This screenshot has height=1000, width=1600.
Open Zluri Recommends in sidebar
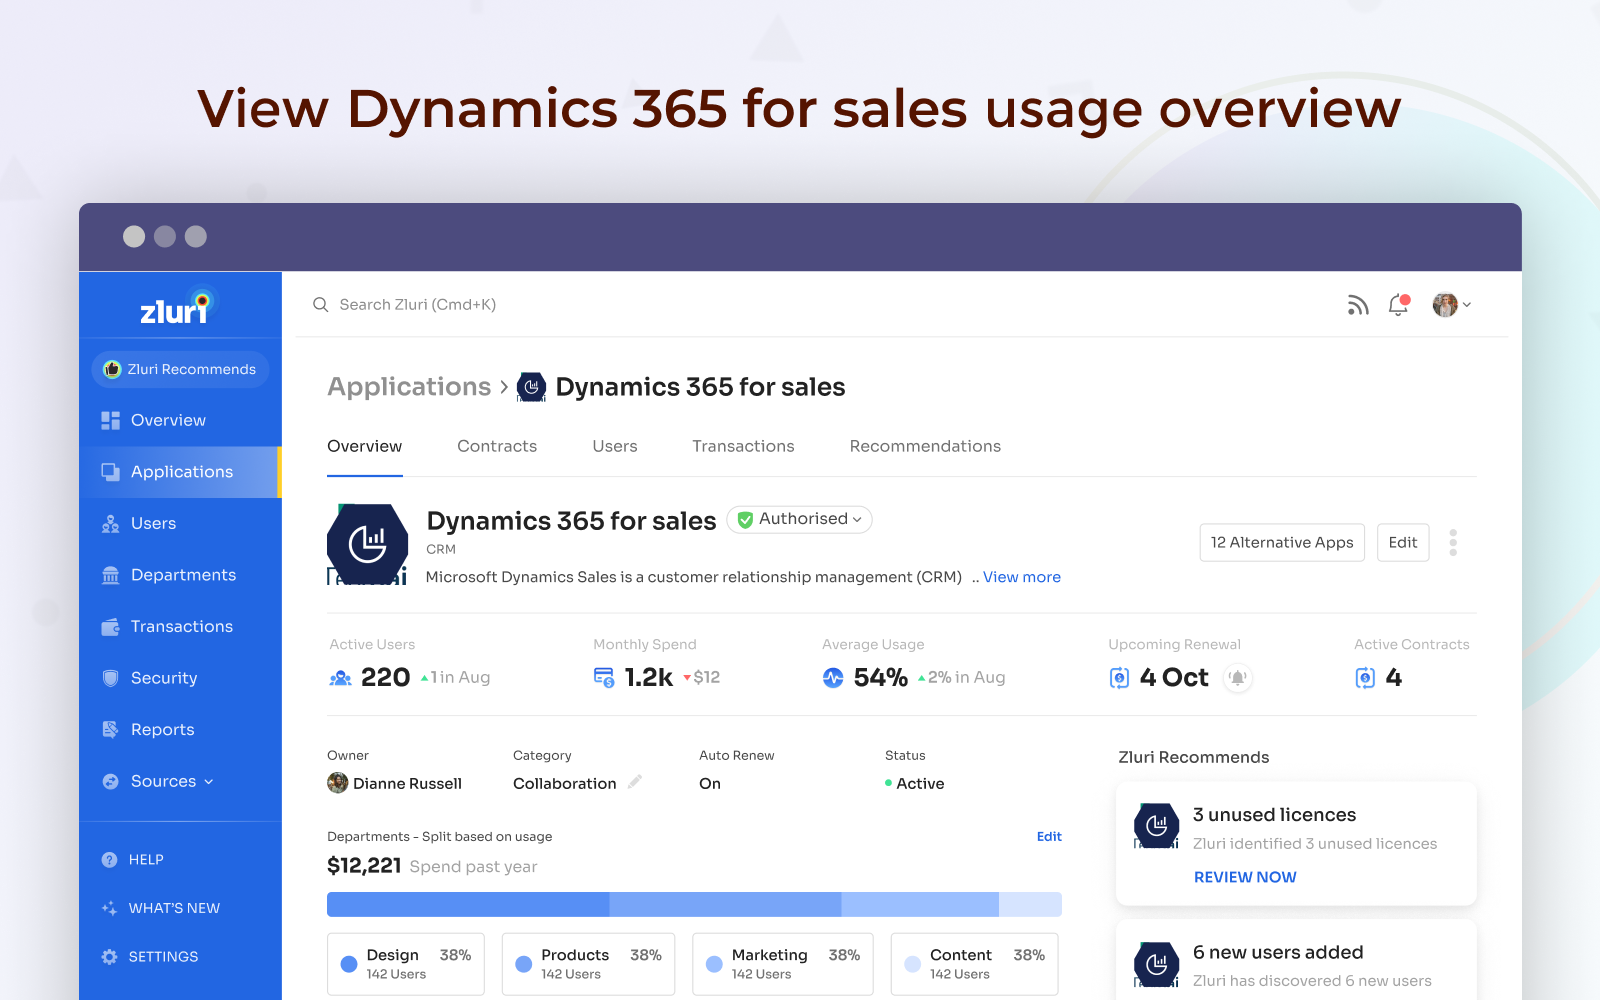pyautogui.click(x=180, y=369)
